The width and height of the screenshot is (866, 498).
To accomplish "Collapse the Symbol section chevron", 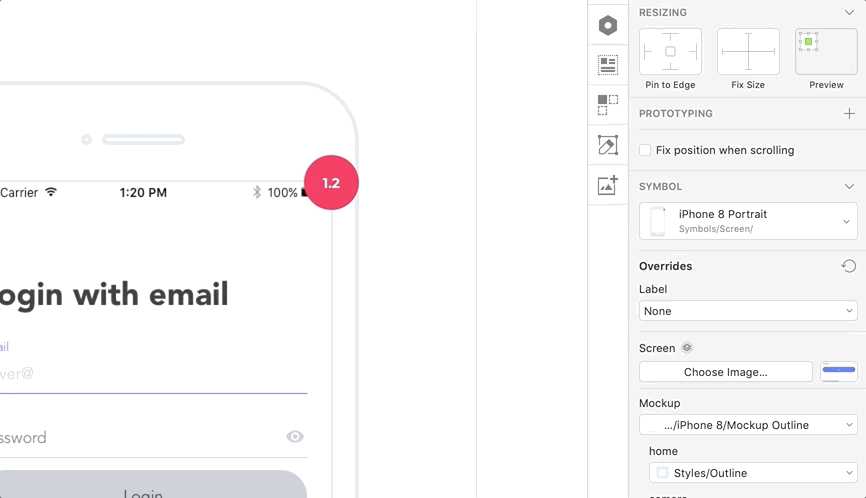I will click(849, 187).
